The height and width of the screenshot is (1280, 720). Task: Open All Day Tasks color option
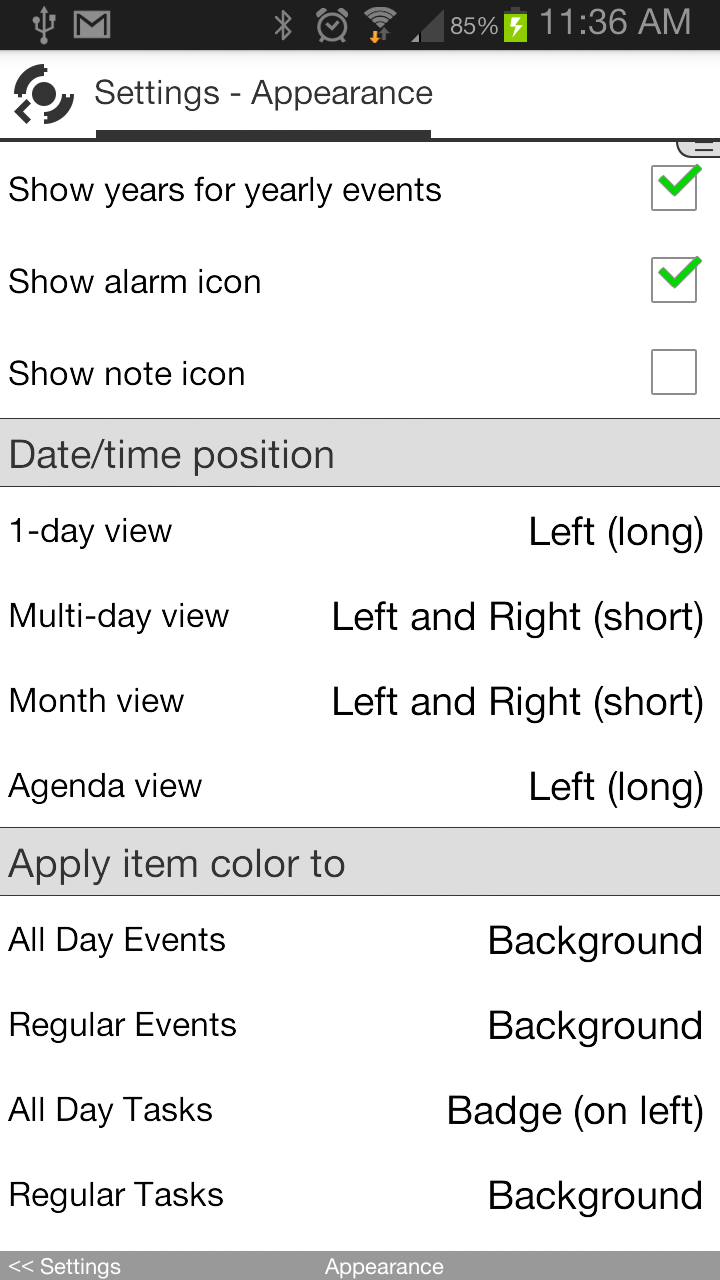(x=575, y=1111)
